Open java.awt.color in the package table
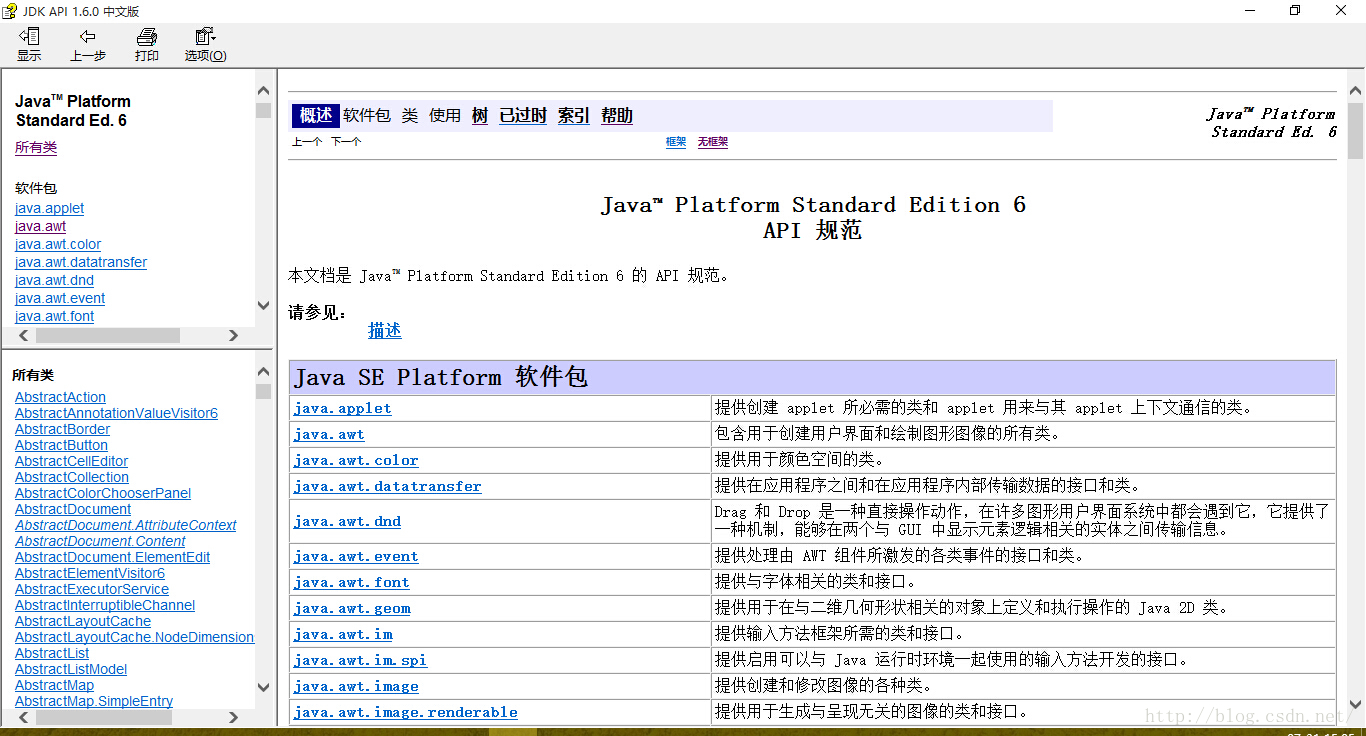Viewport: 1366px width, 736px height. pyautogui.click(x=356, y=460)
